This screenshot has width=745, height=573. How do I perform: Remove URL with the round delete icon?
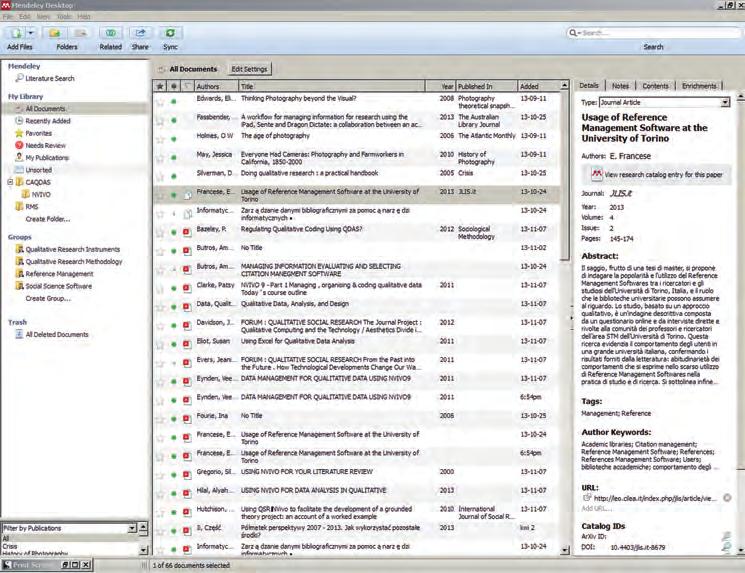(727, 498)
